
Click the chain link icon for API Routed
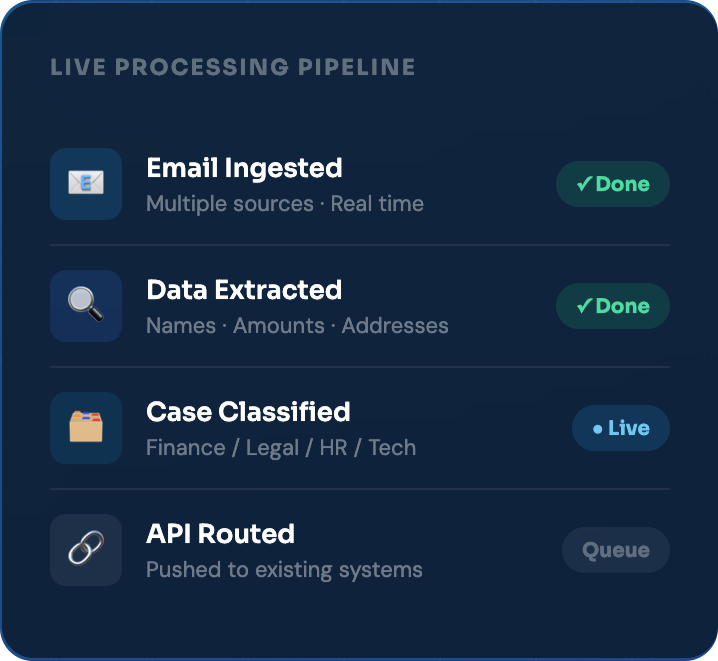[x=86, y=550]
